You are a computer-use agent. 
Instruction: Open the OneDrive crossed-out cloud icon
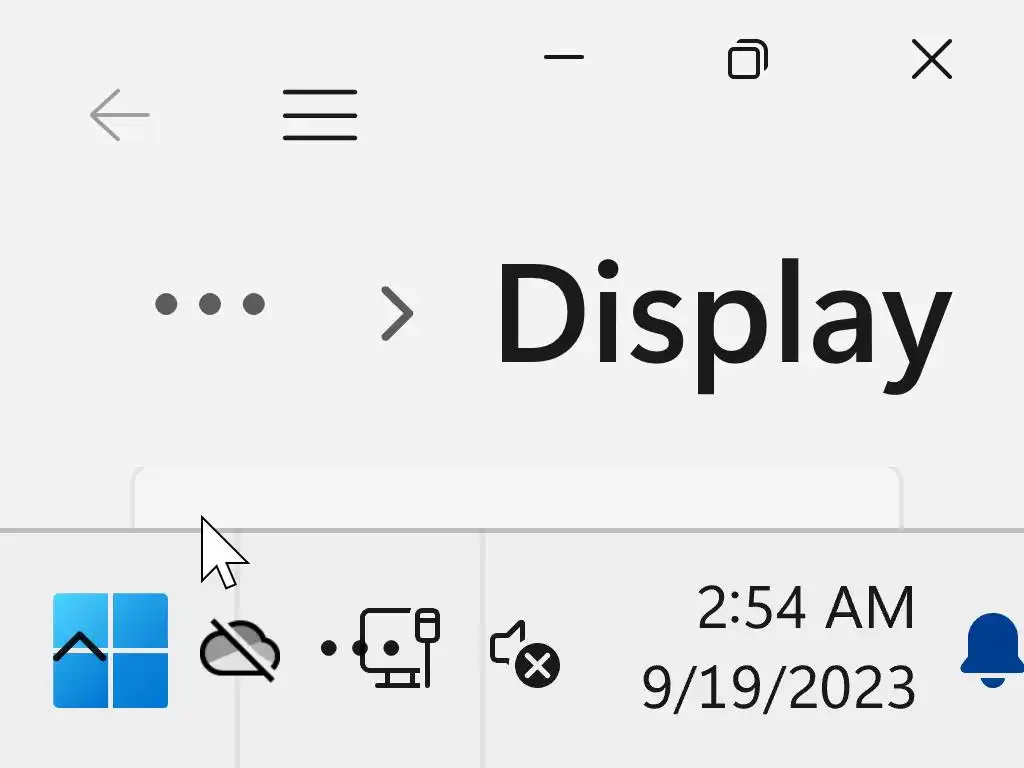(240, 650)
